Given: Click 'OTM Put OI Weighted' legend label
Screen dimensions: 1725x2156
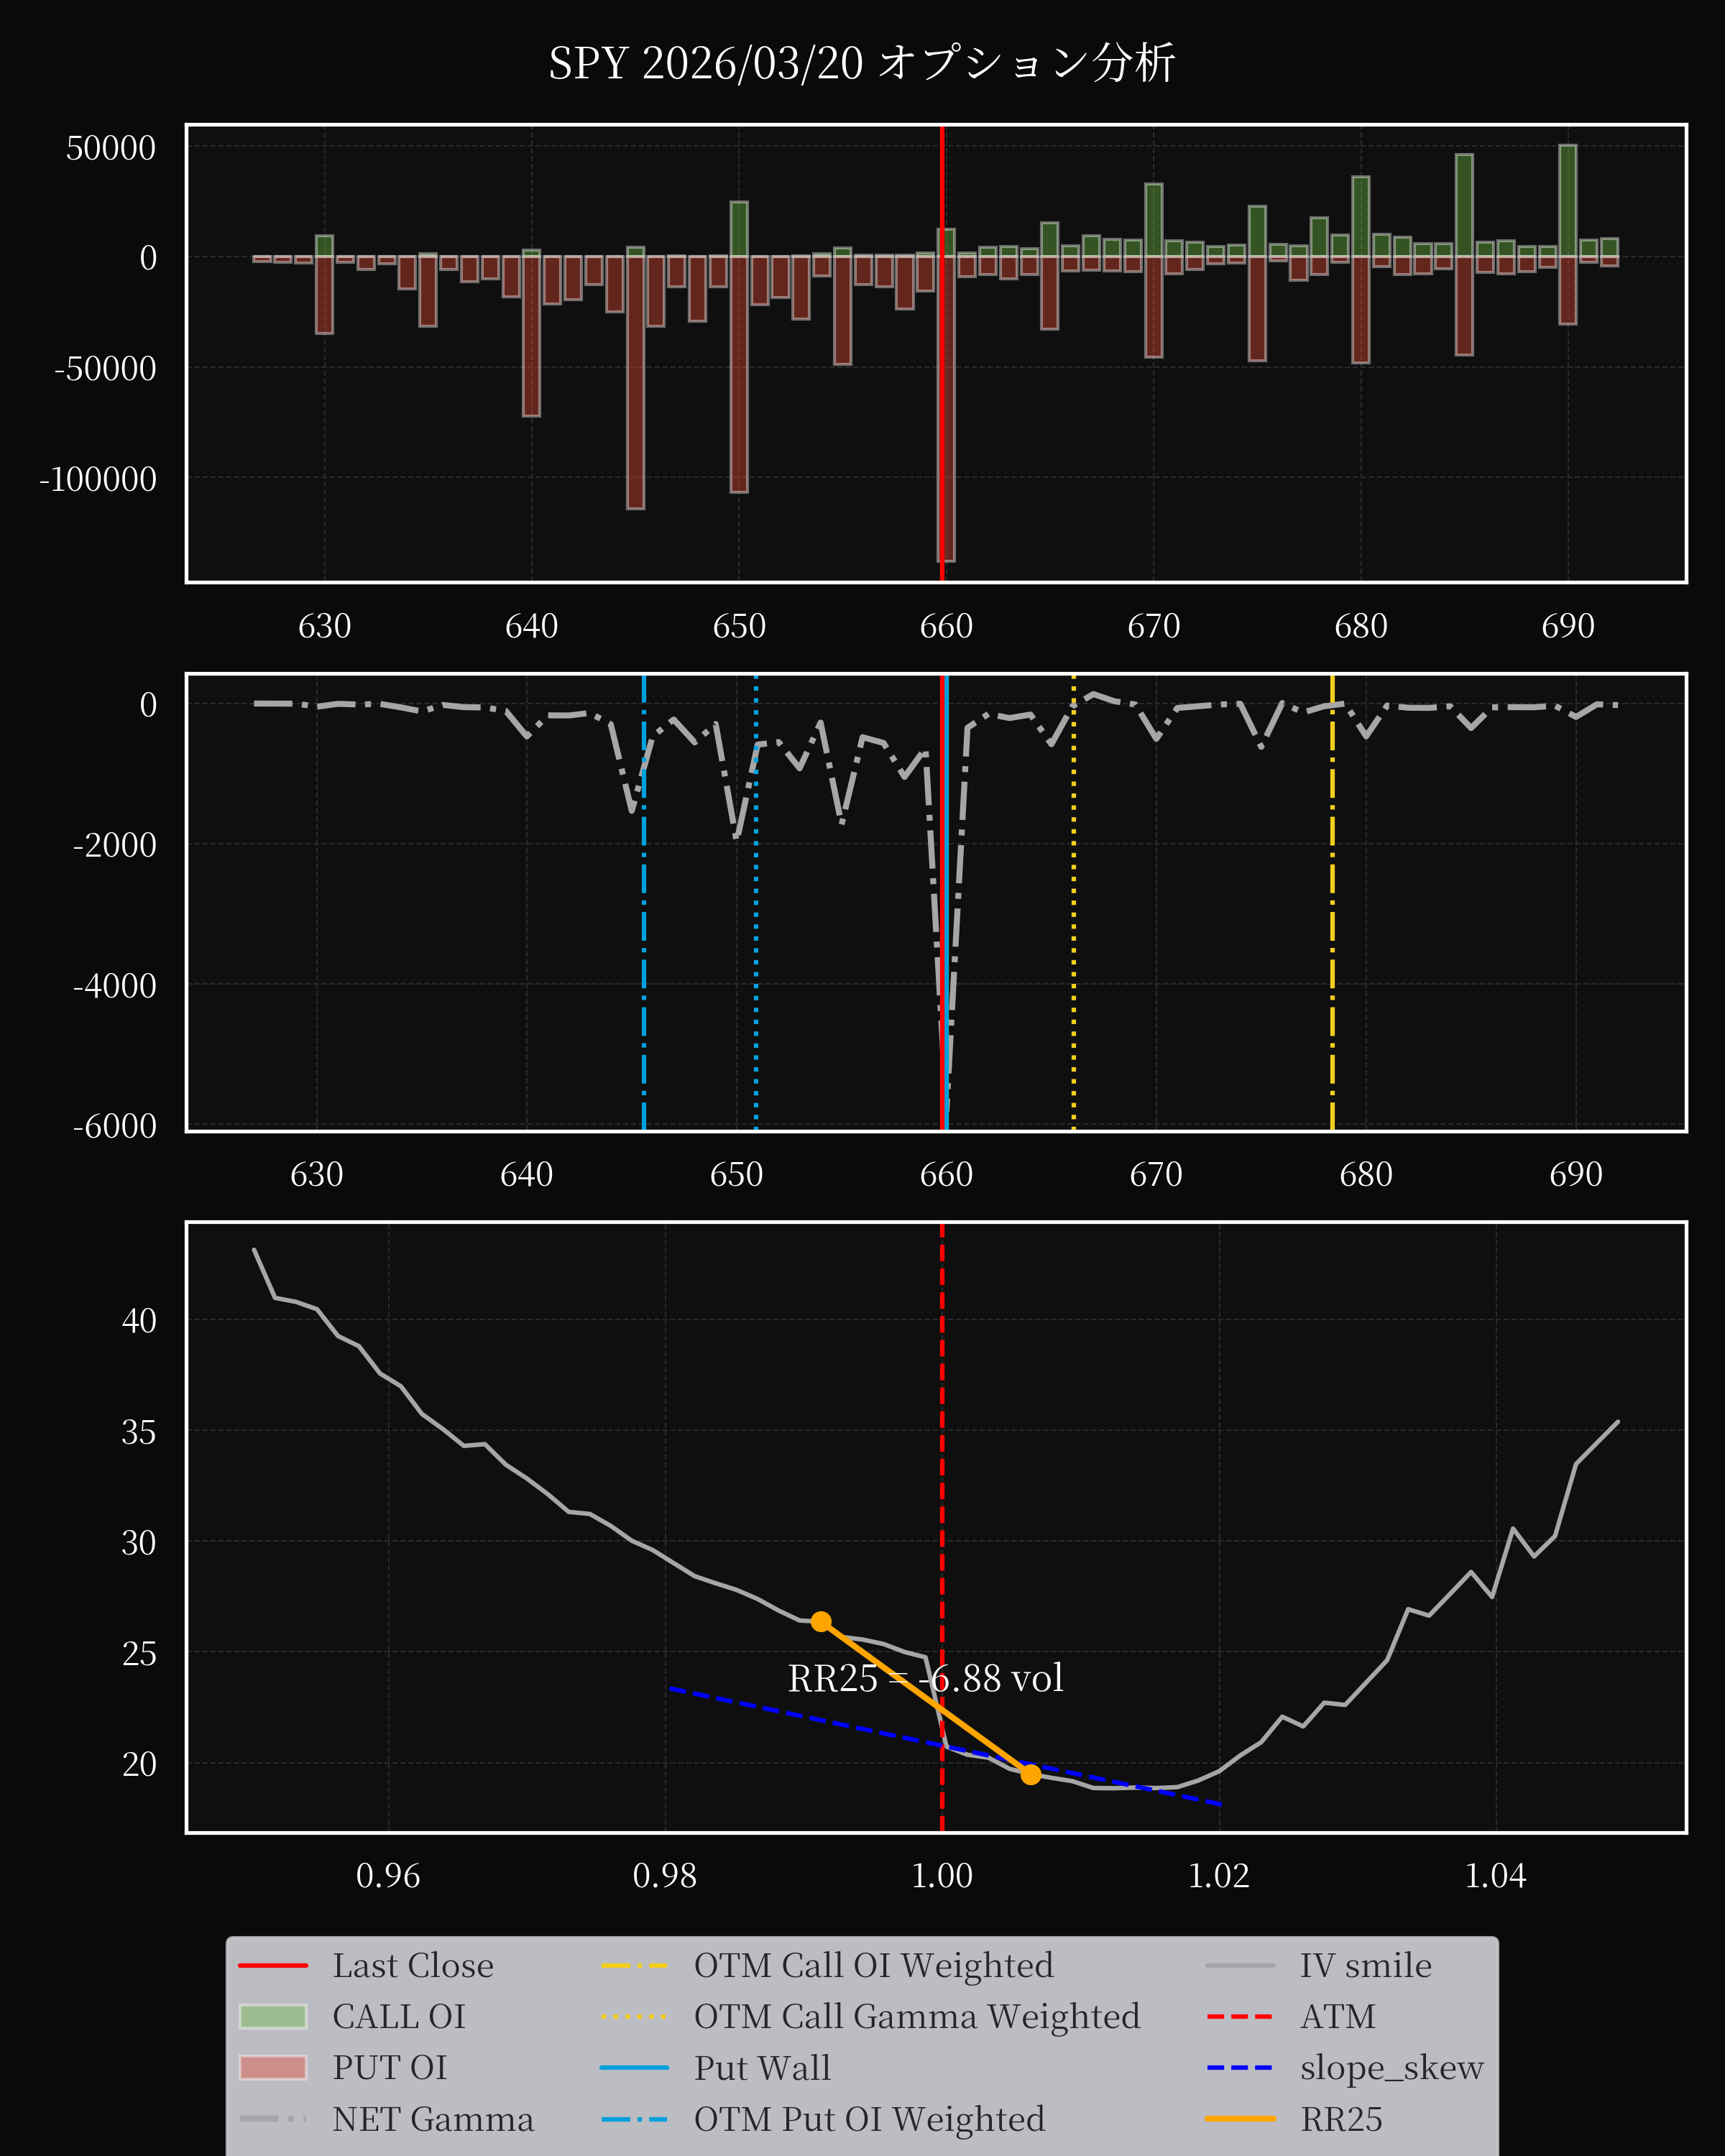Looking at the screenshot, I should point(870,2118).
